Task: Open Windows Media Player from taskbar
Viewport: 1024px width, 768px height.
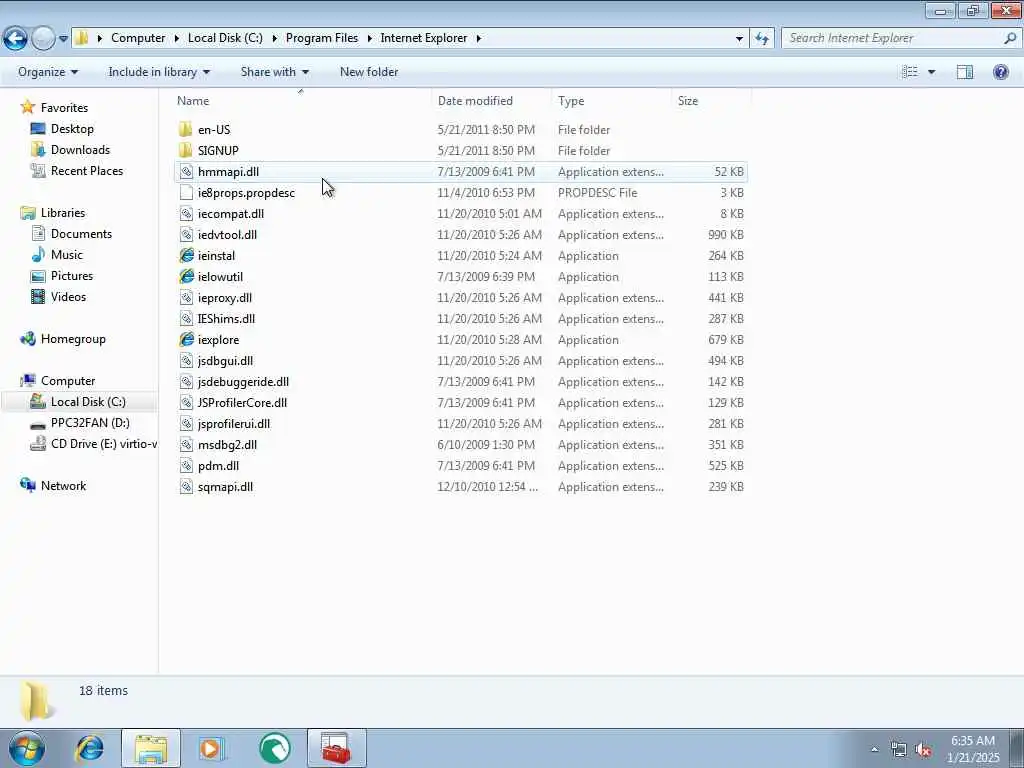Action: [x=212, y=748]
